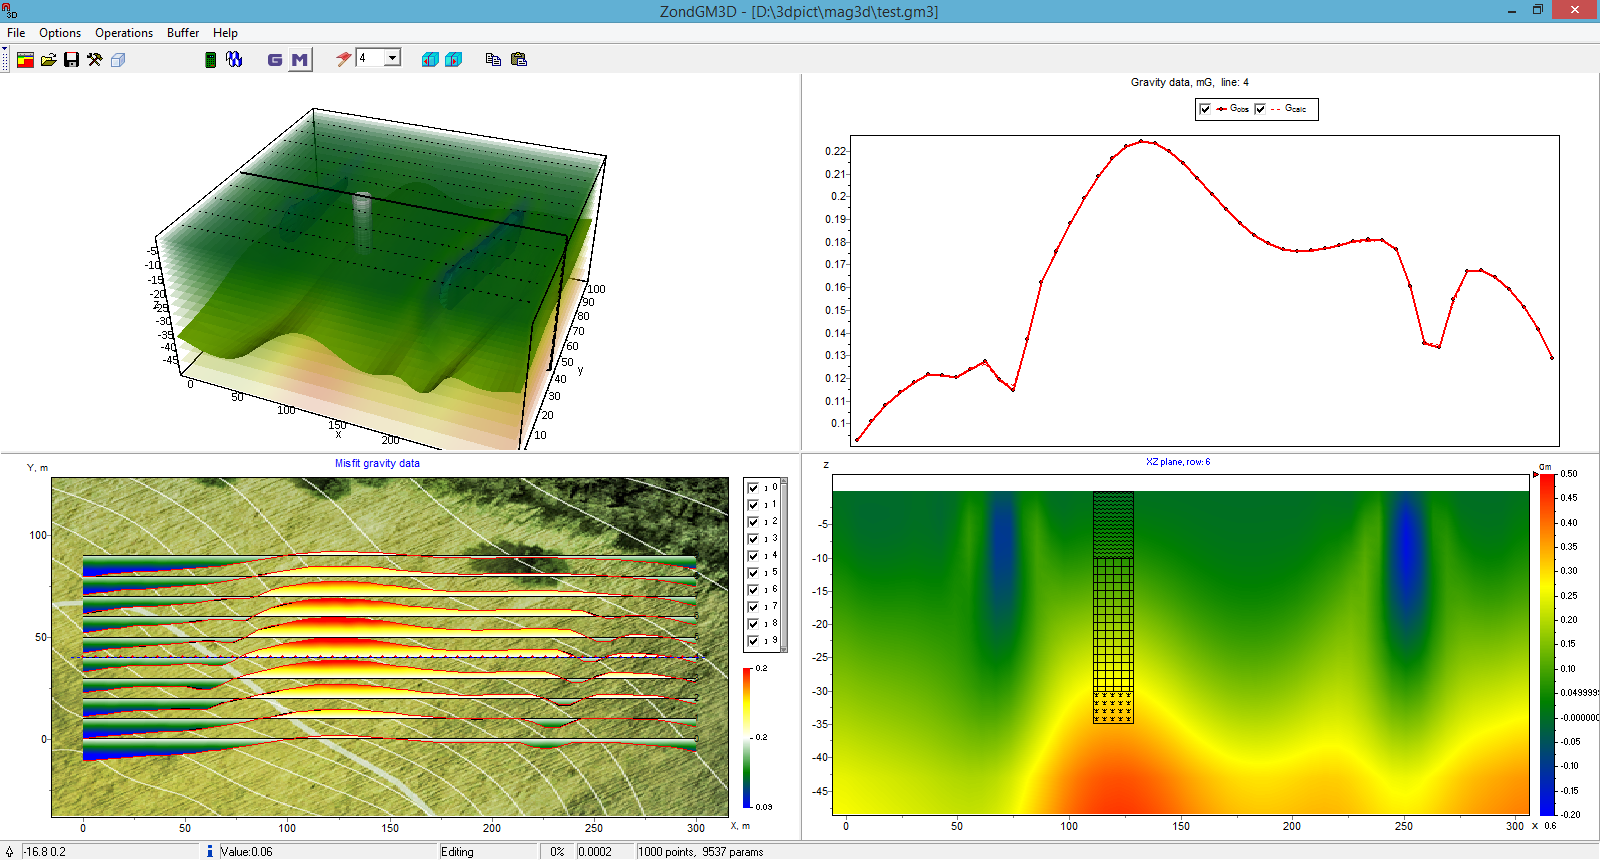Toggle the Gcalc calculated curve checkbox
The width and height of the screenshot is (1600, 860).
pyautogui.click(x=1260, y=109)
